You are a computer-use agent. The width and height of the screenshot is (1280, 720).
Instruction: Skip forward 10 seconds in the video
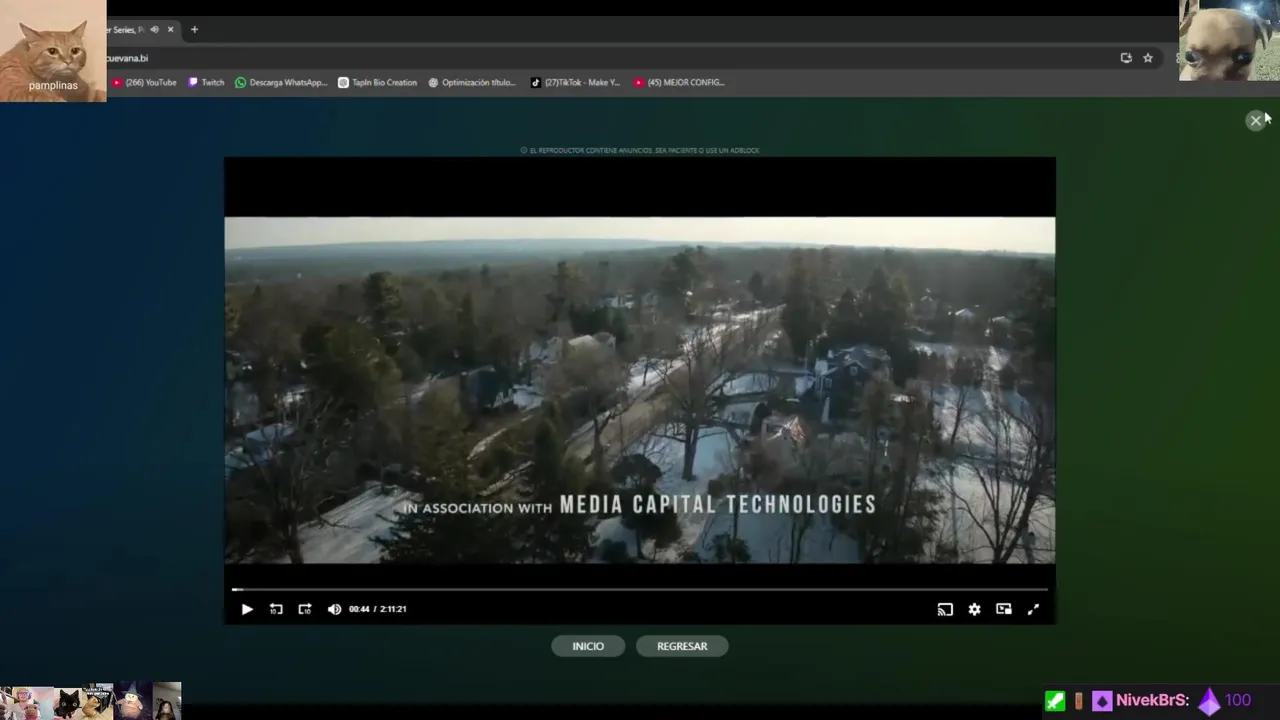point(305,609)
